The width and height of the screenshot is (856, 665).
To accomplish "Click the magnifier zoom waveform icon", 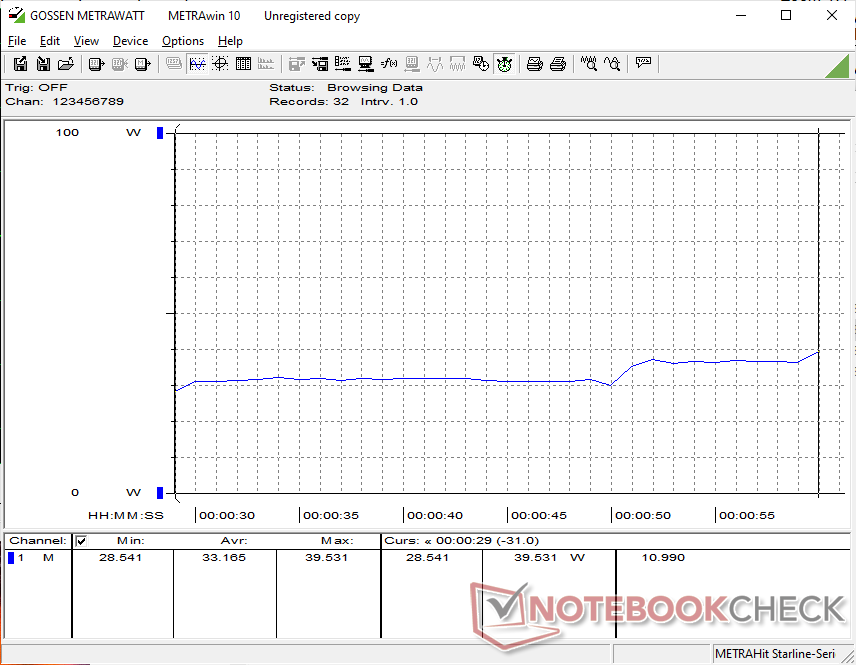I will (589, 64).
